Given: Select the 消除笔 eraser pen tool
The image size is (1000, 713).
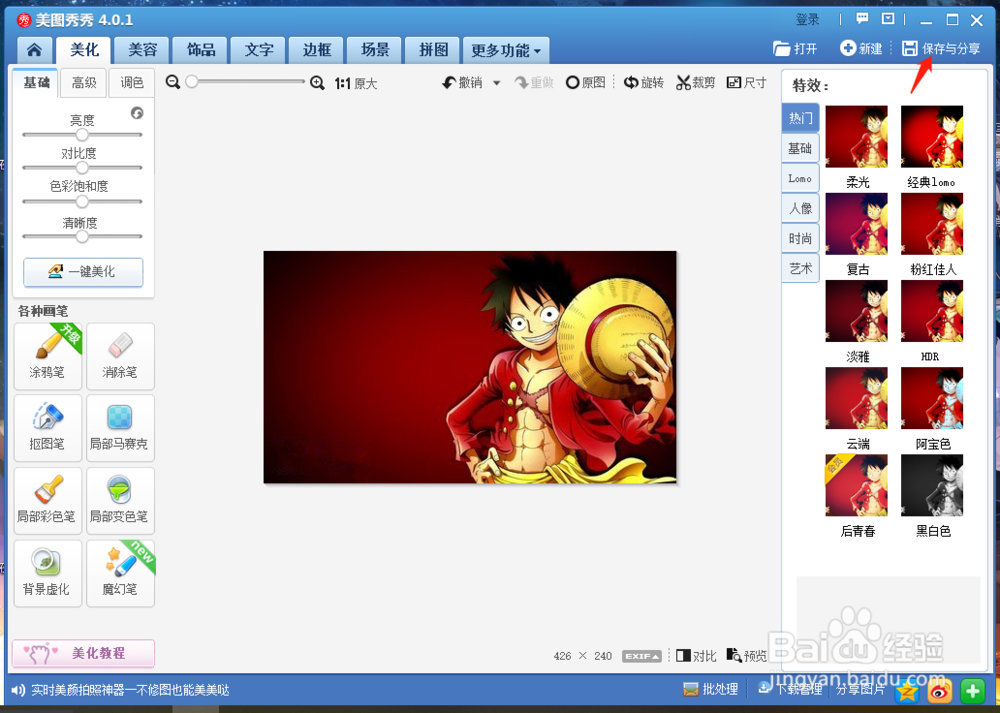Looking at the screenshot, I should [x=120, y=356].
